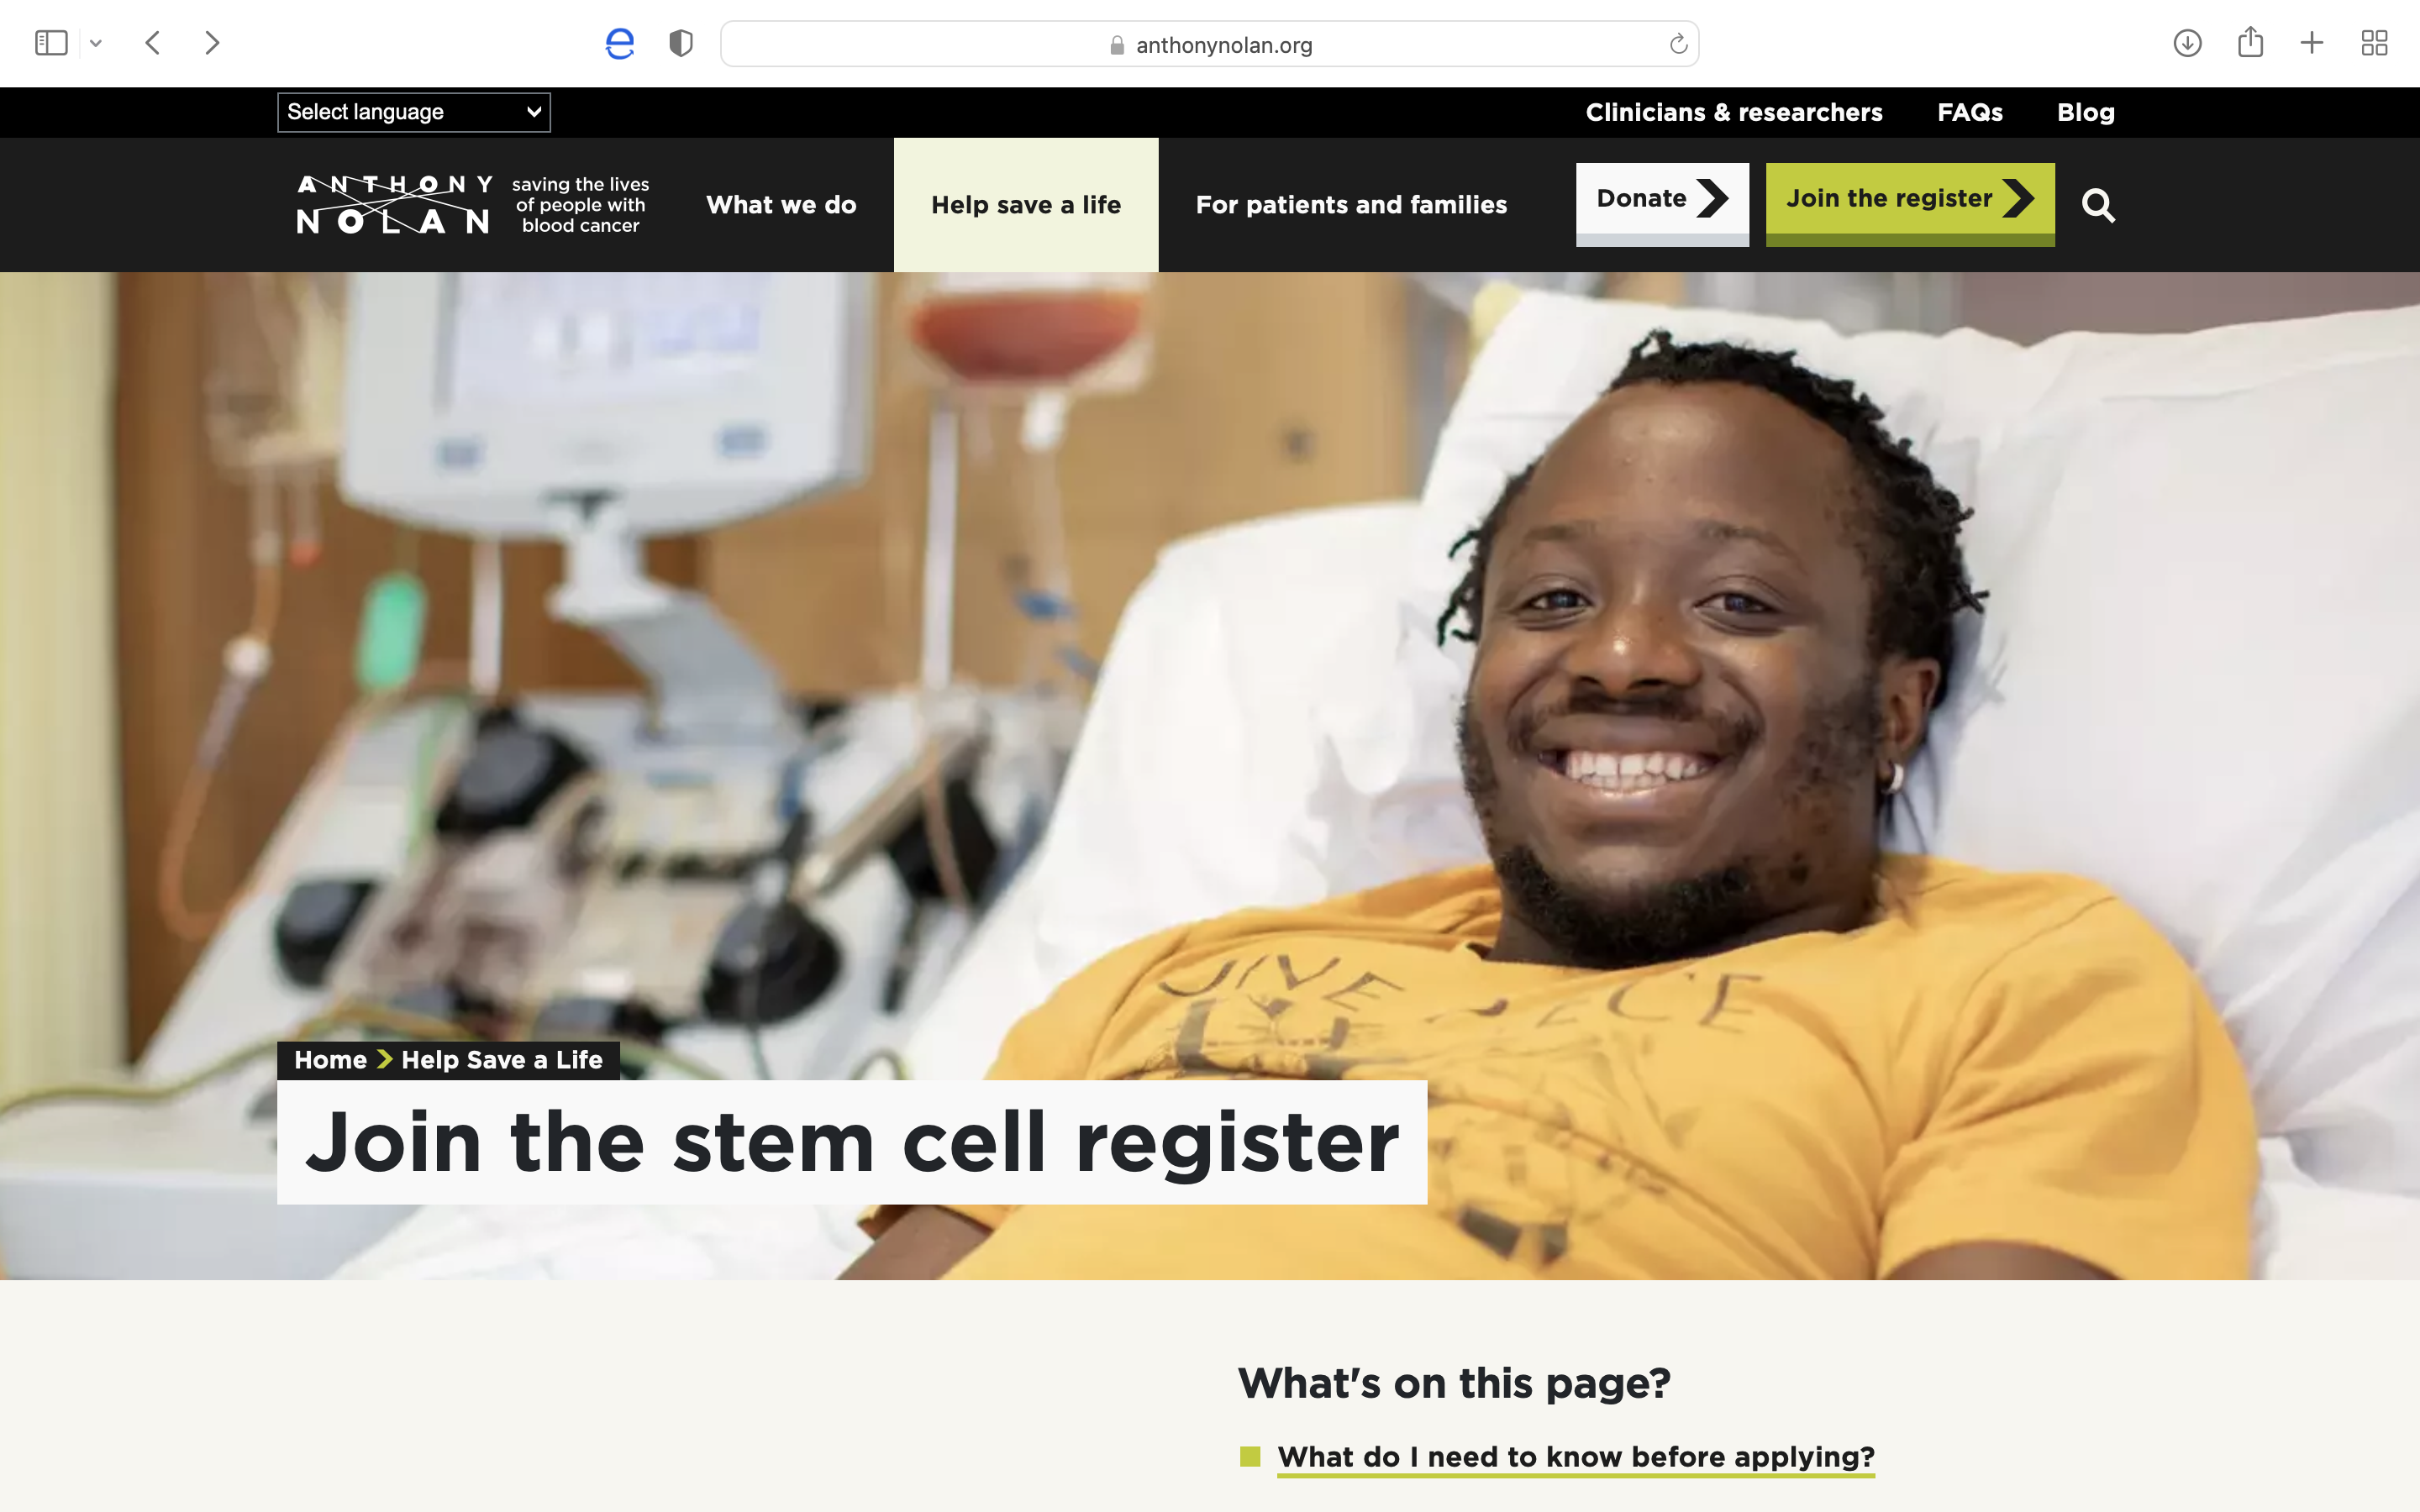This screenshot has height=1512, width=2420.
Task: Open Safari sidebar panel icon
Action: pos(51,43)
